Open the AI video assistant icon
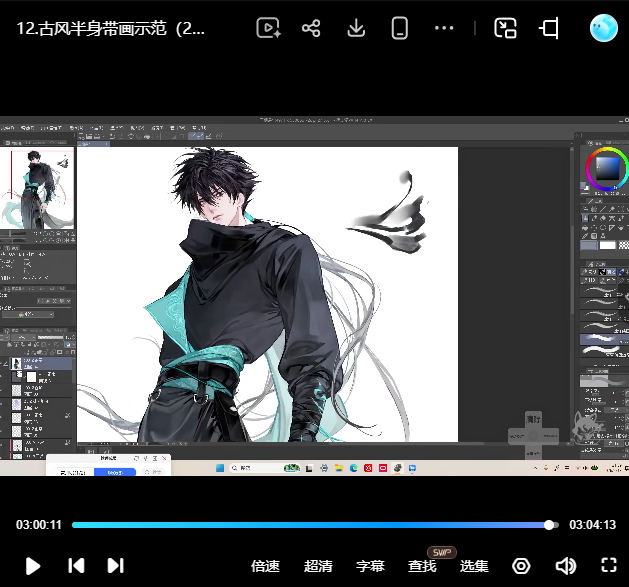Screen dimensions: 629x587 coord(268,28)
